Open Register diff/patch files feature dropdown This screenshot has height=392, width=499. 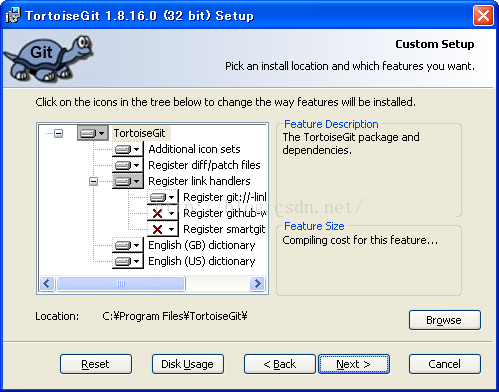tap(128, 165)
